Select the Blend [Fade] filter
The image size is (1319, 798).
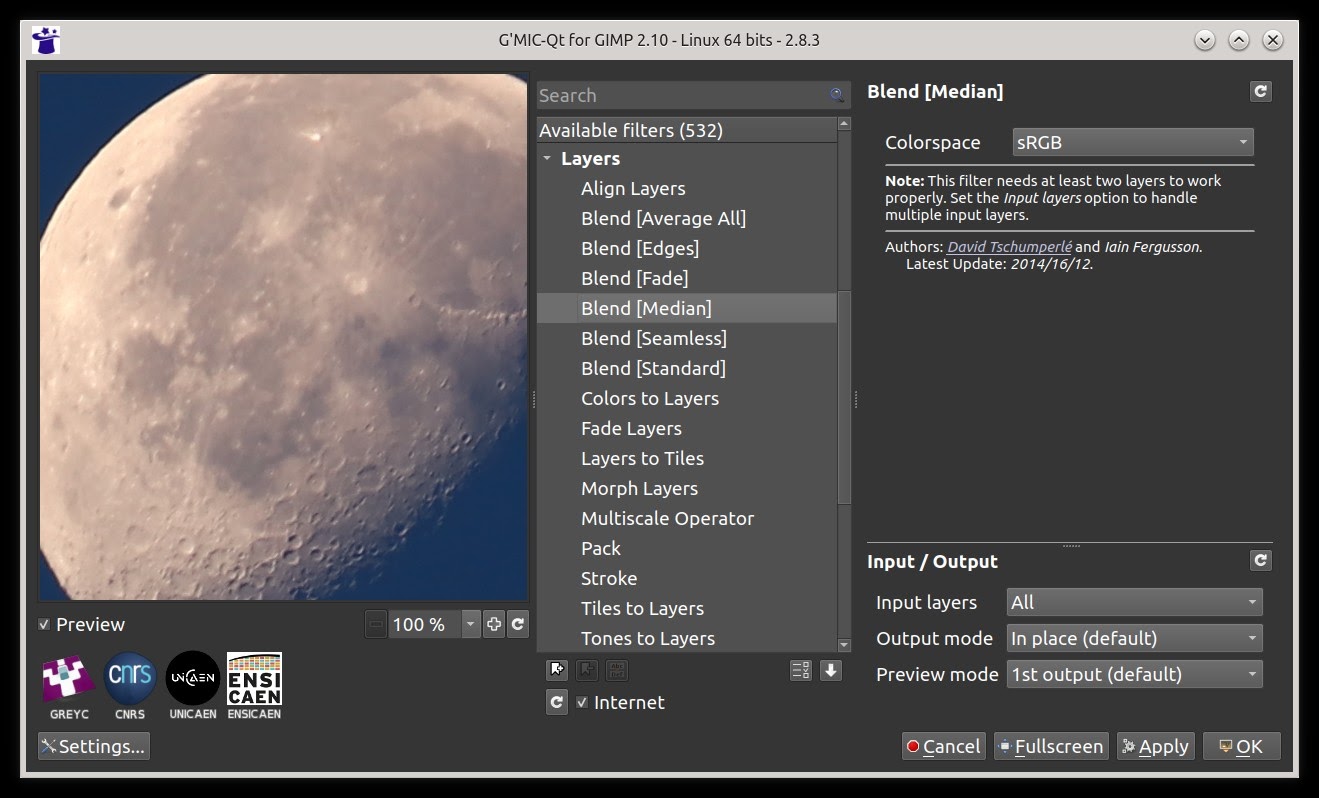pyautogui.click(x=634, y=278)
